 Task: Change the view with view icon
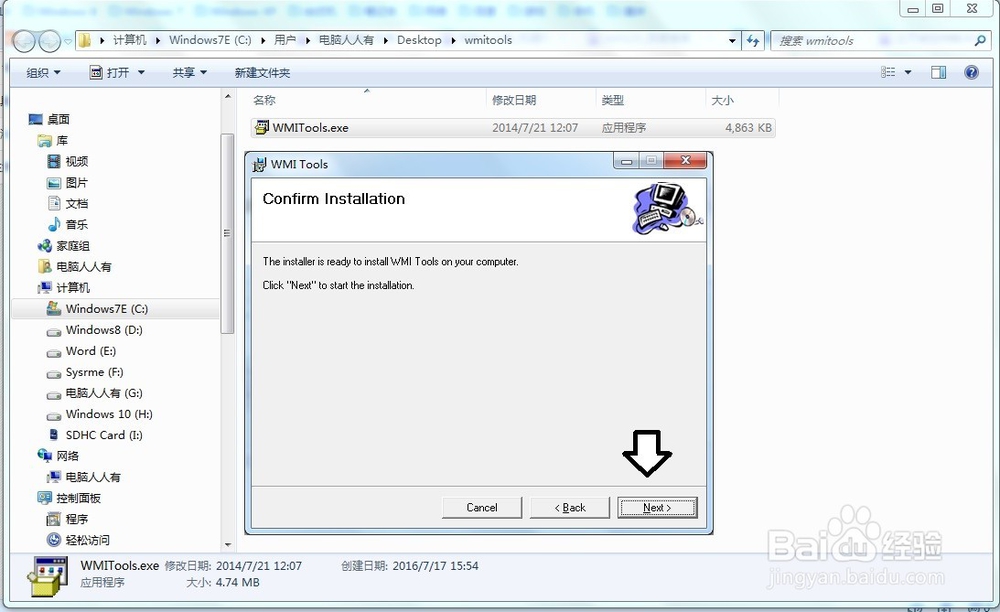click(x=888, y=72)
